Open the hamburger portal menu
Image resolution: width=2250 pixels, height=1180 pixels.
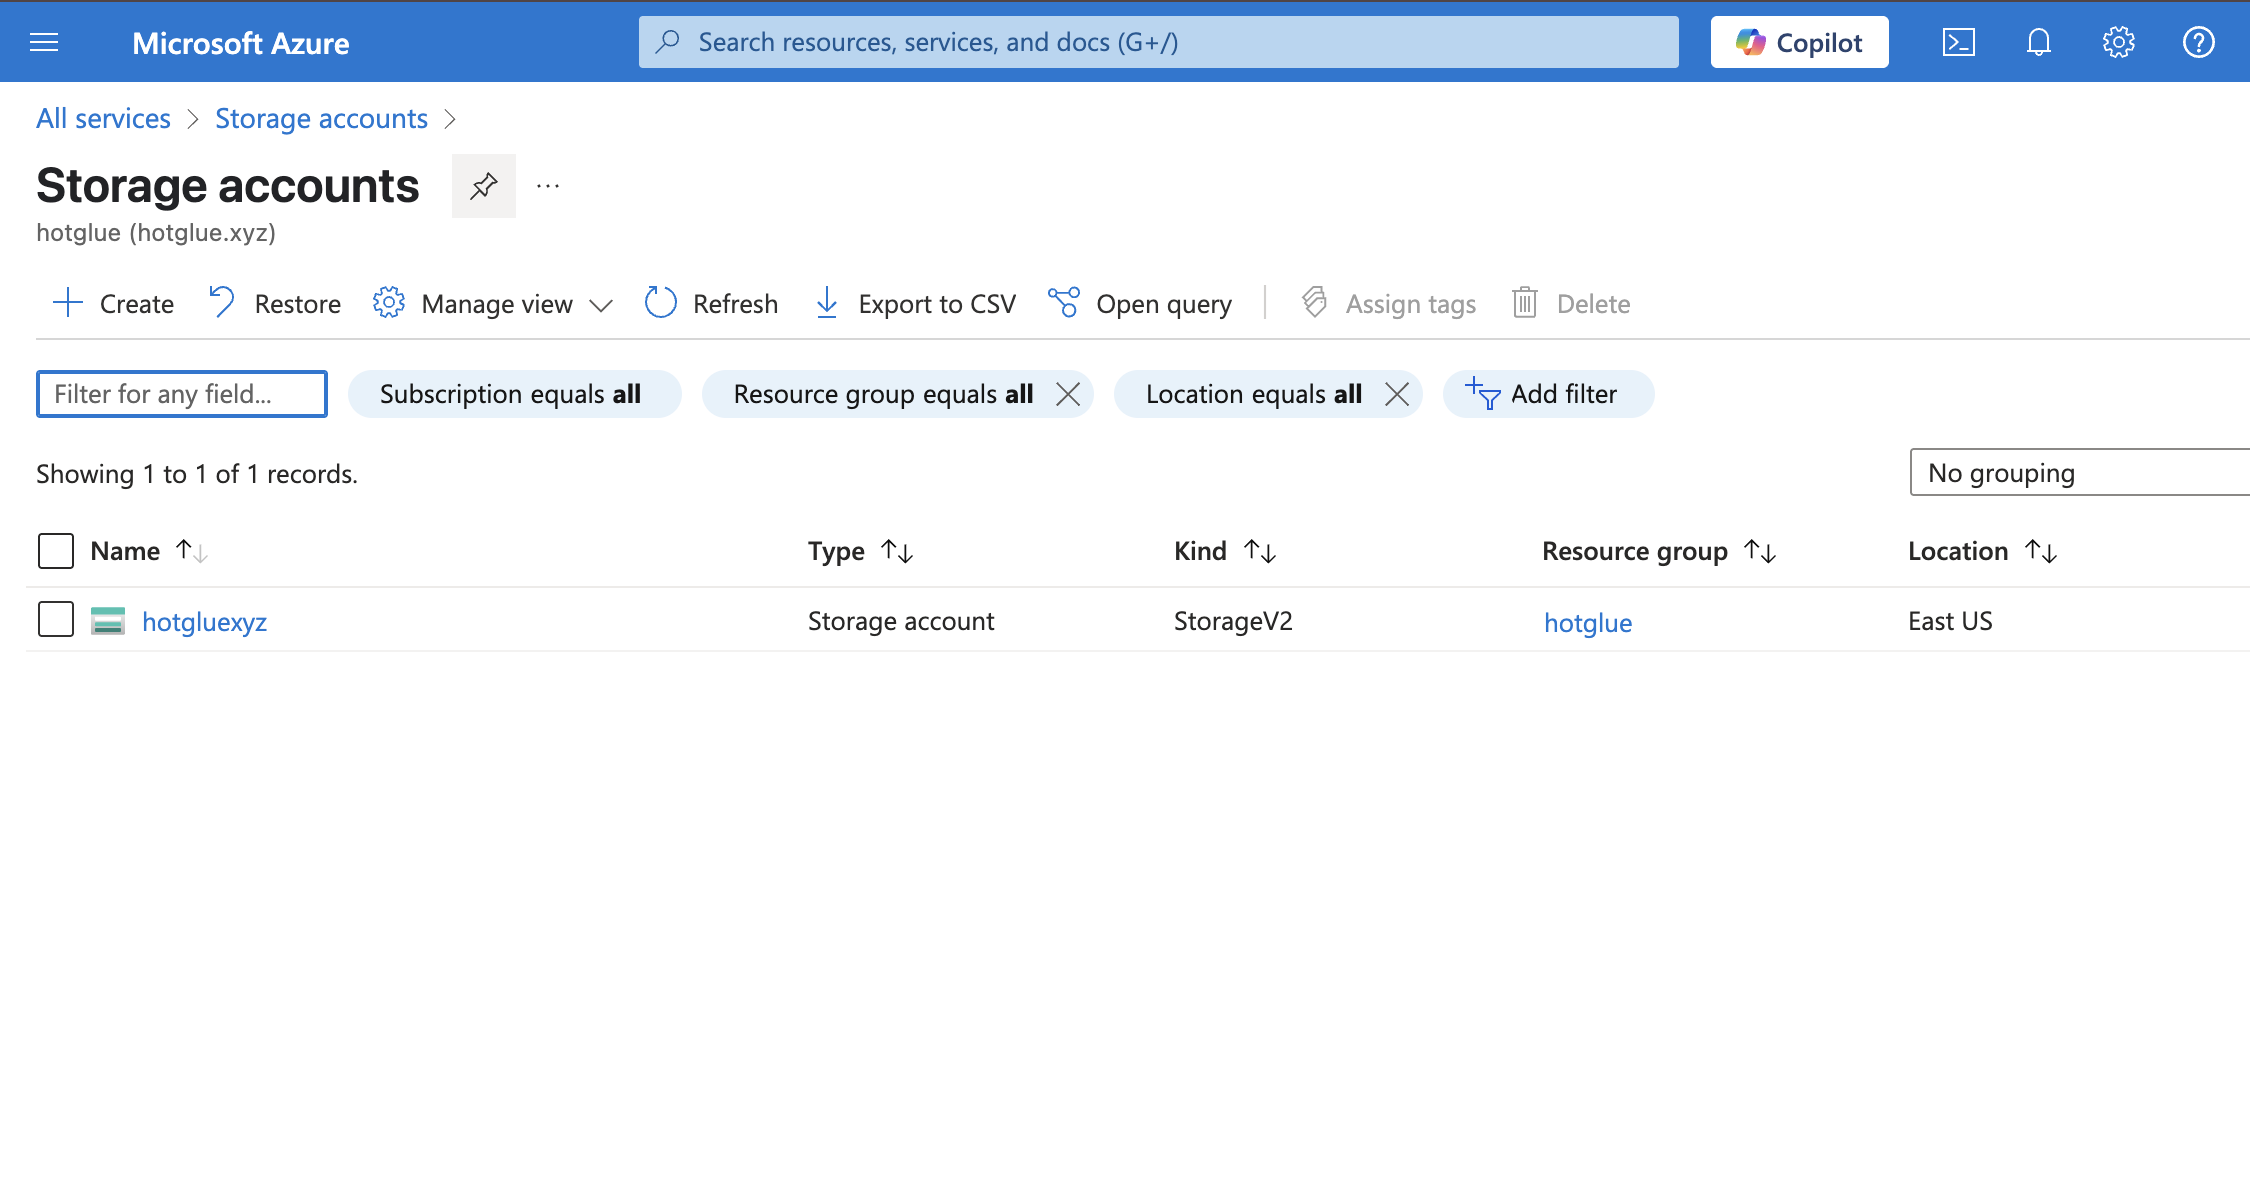tap(44, 42)
